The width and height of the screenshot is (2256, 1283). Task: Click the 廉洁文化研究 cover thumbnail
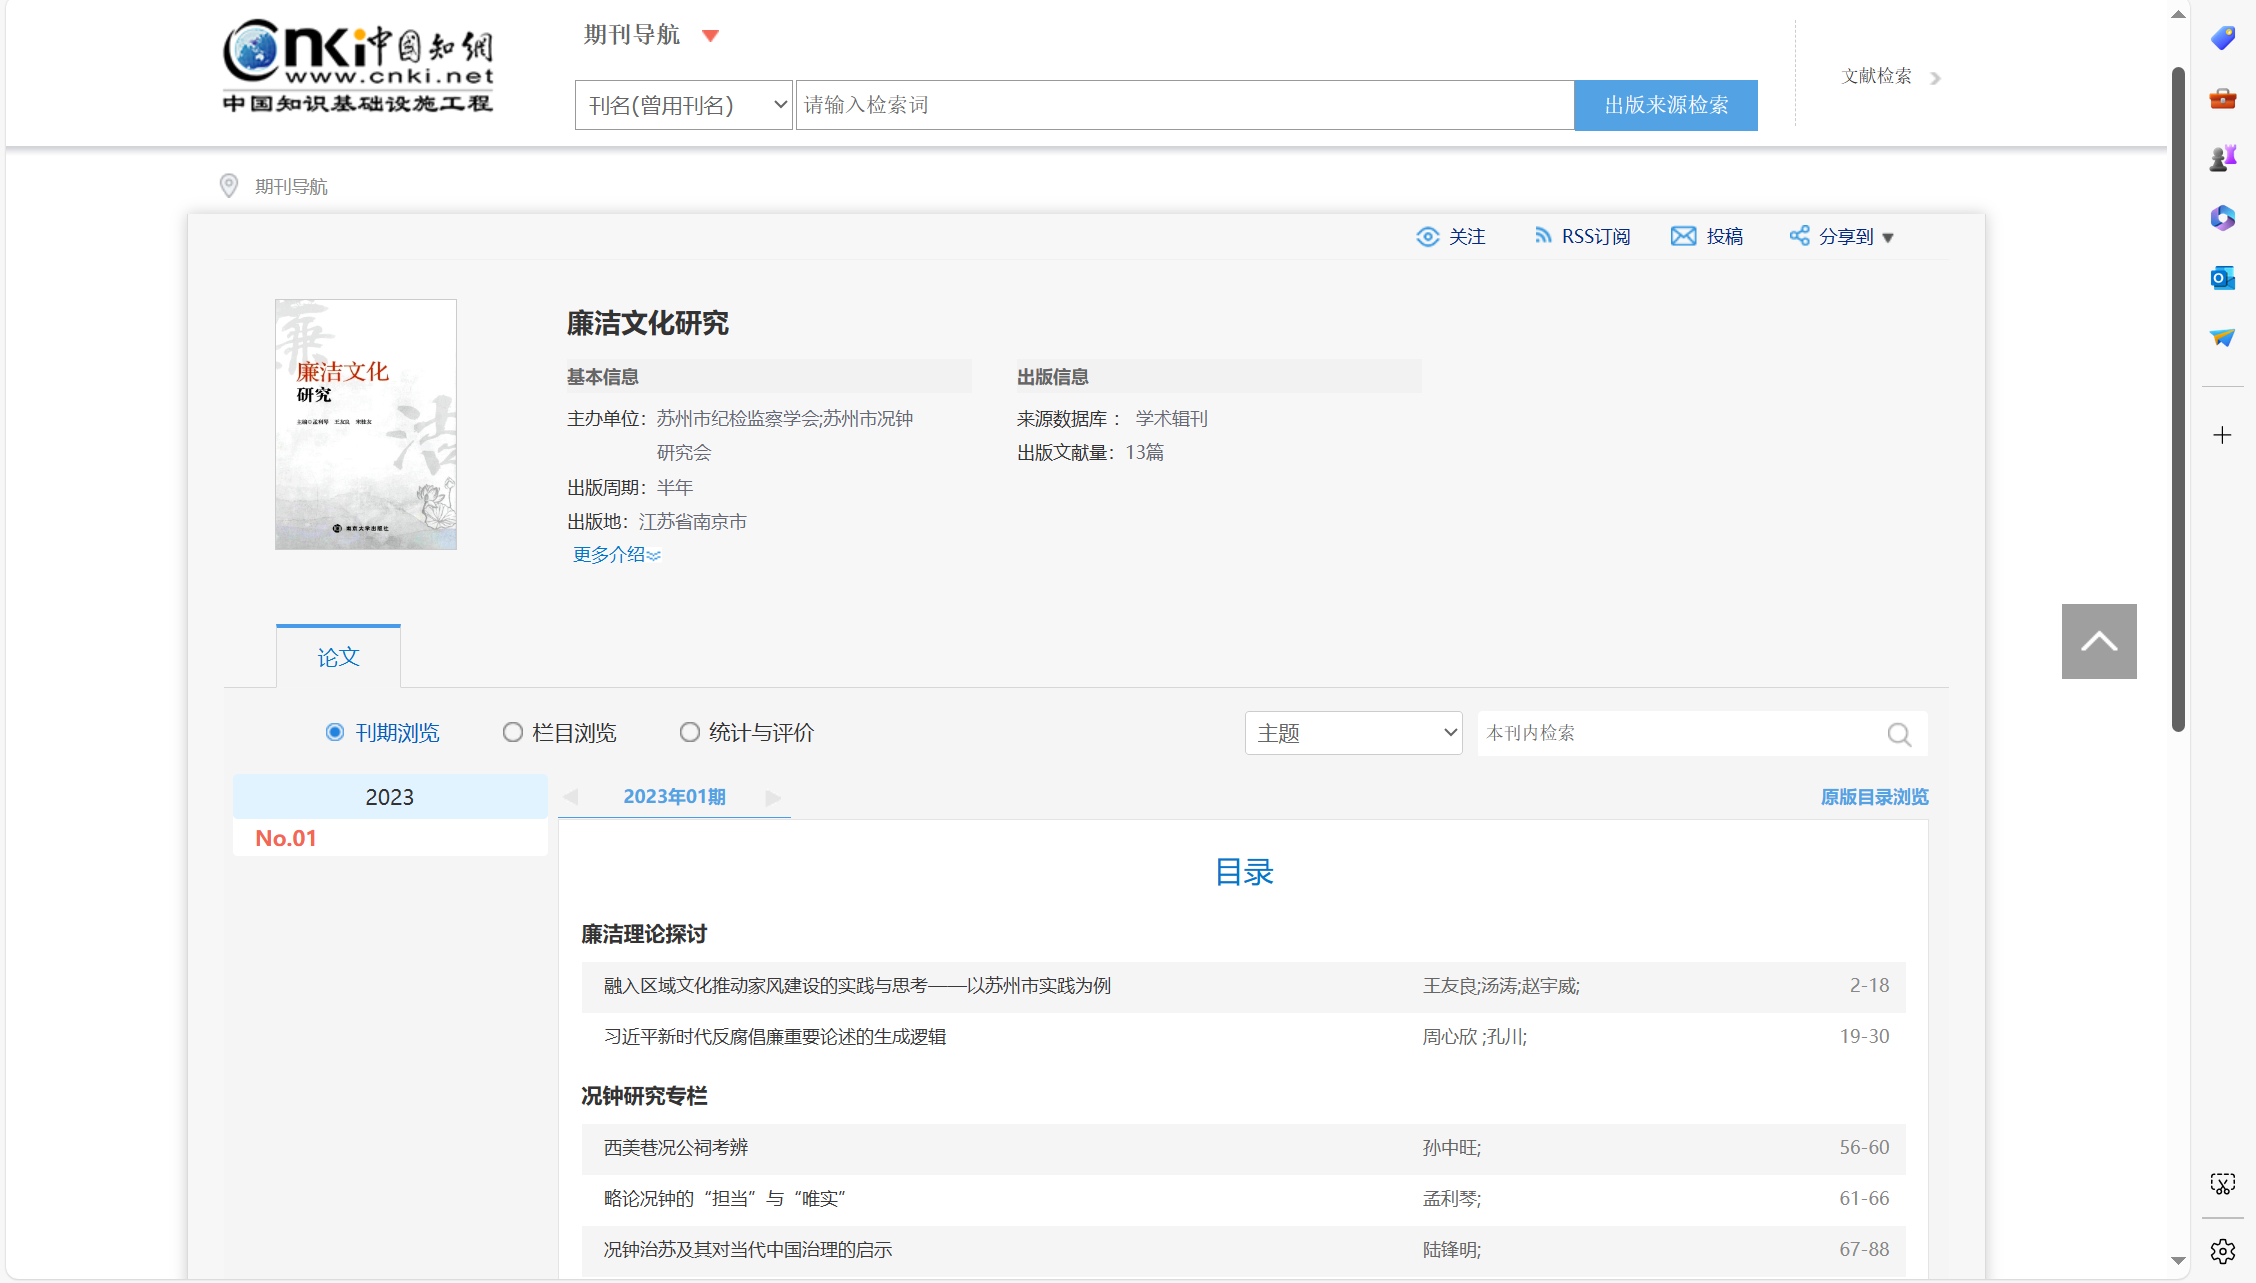coord(366,424)
